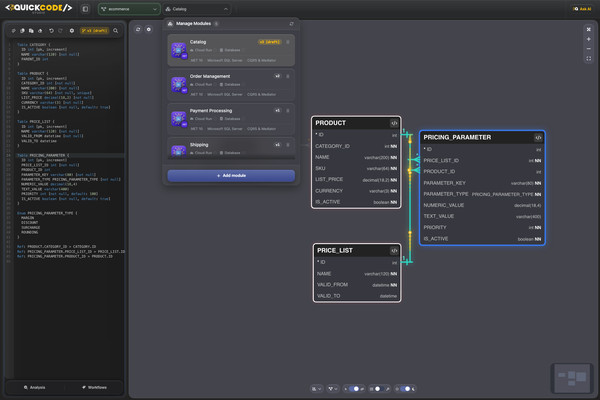Open the second graph dropdown in bottom bar
The height and width of the screenshot is (400, 600).
(x=333, y=389)
